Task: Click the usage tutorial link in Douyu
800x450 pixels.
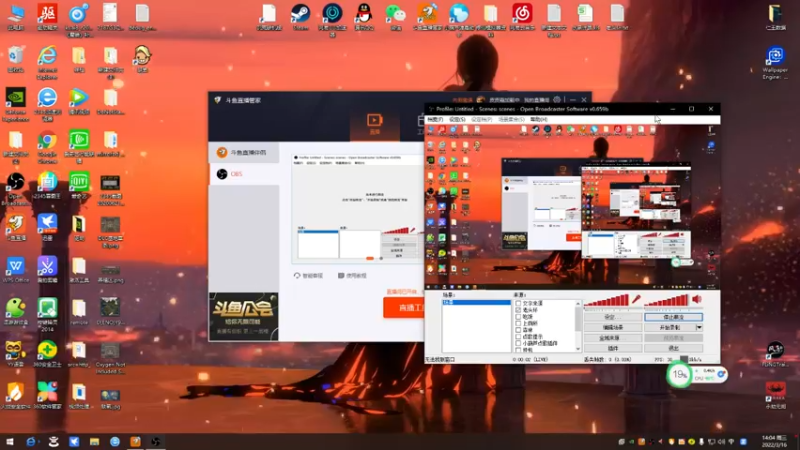Action: pyautogui.click(x=352, y=276)
